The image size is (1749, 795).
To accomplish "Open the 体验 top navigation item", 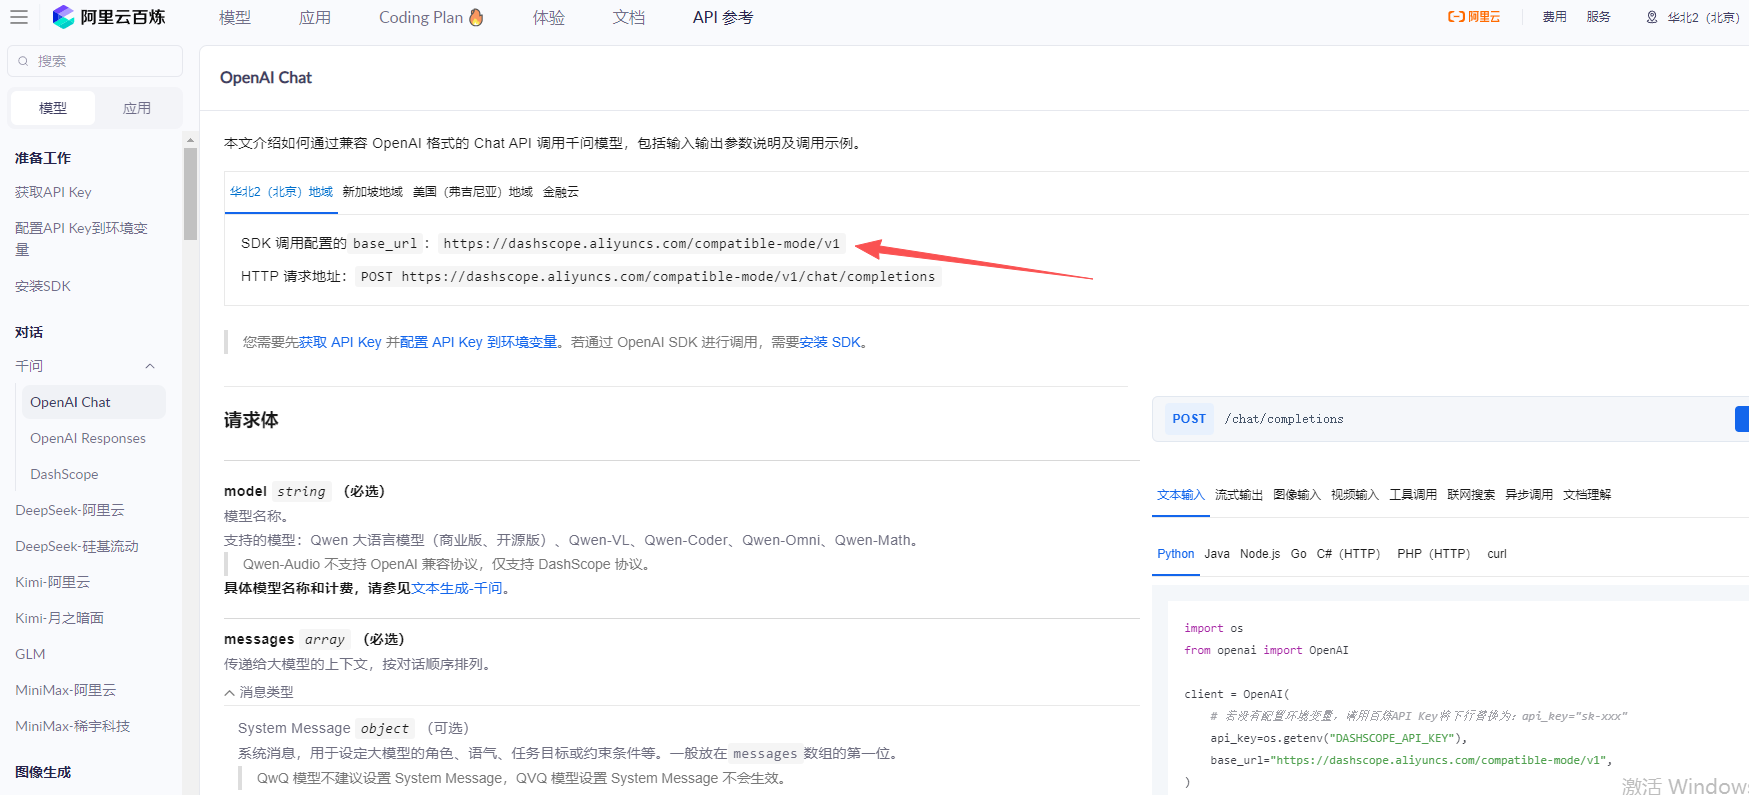I will (549, 17).
